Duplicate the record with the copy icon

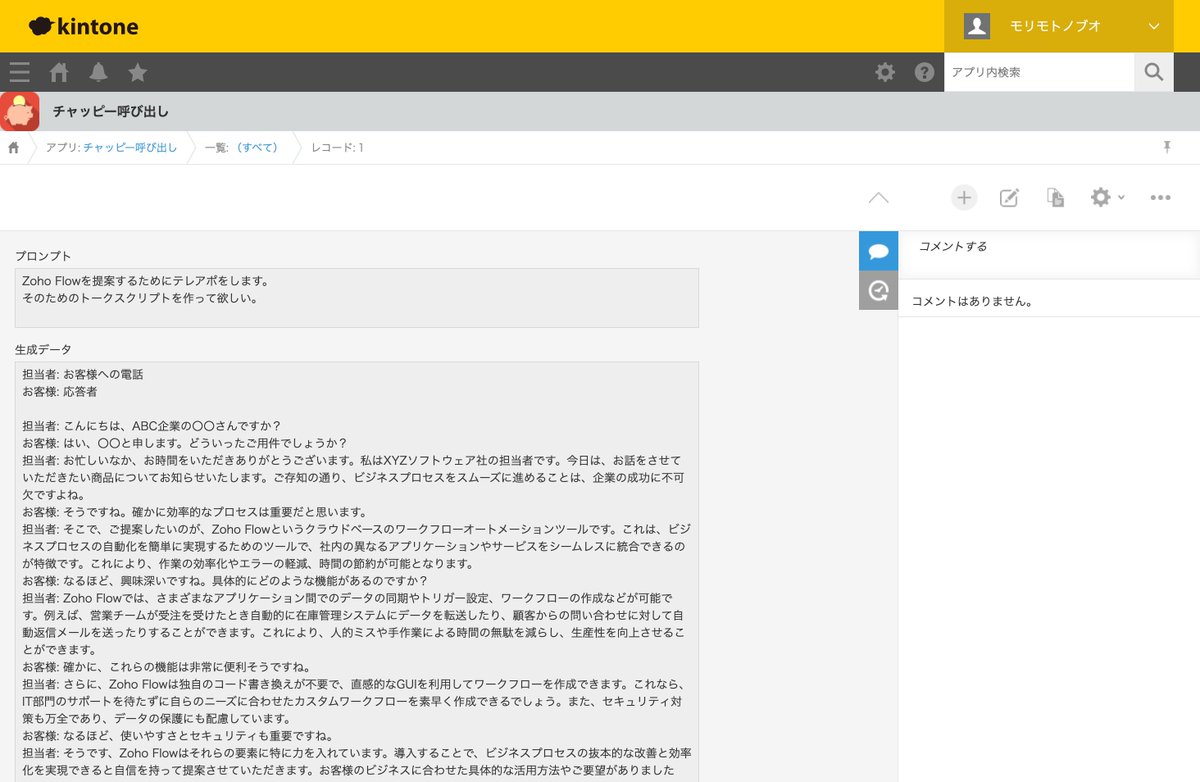click(1054, 197)
